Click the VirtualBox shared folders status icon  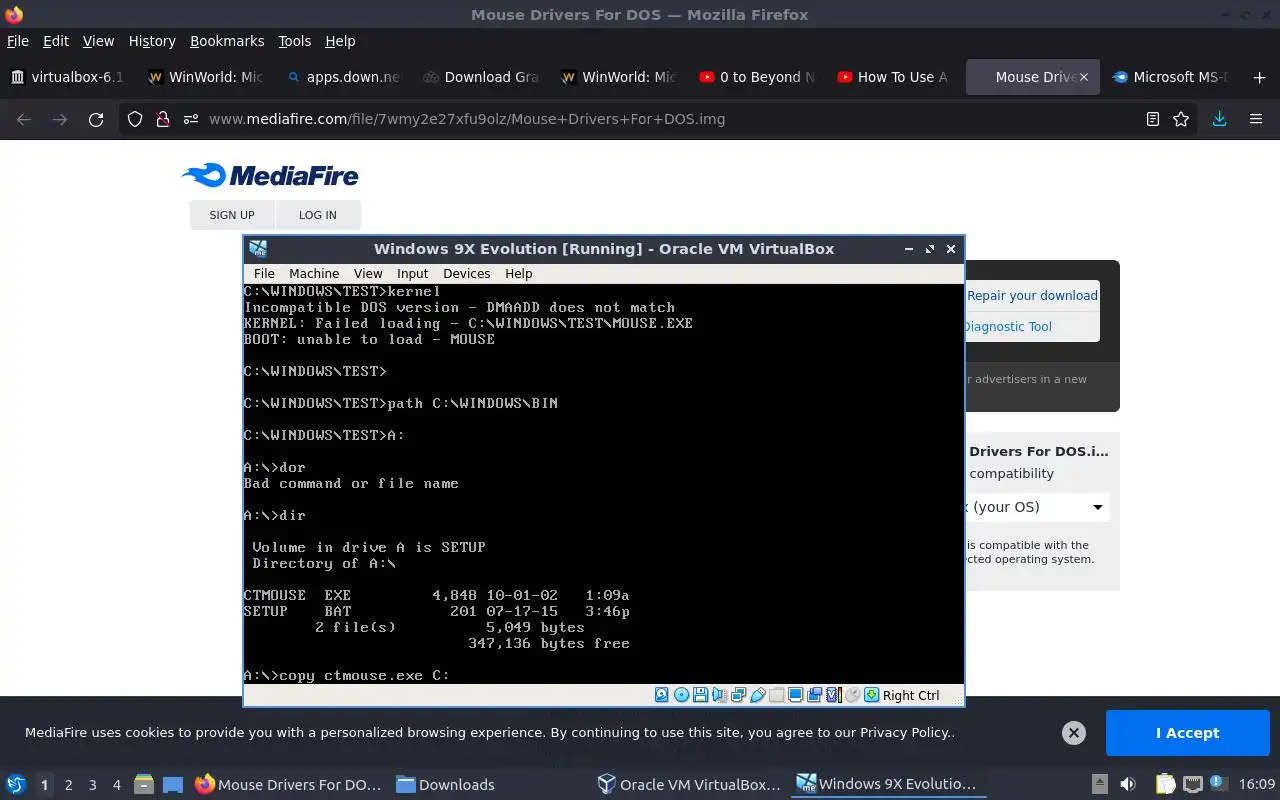point(776,695)
